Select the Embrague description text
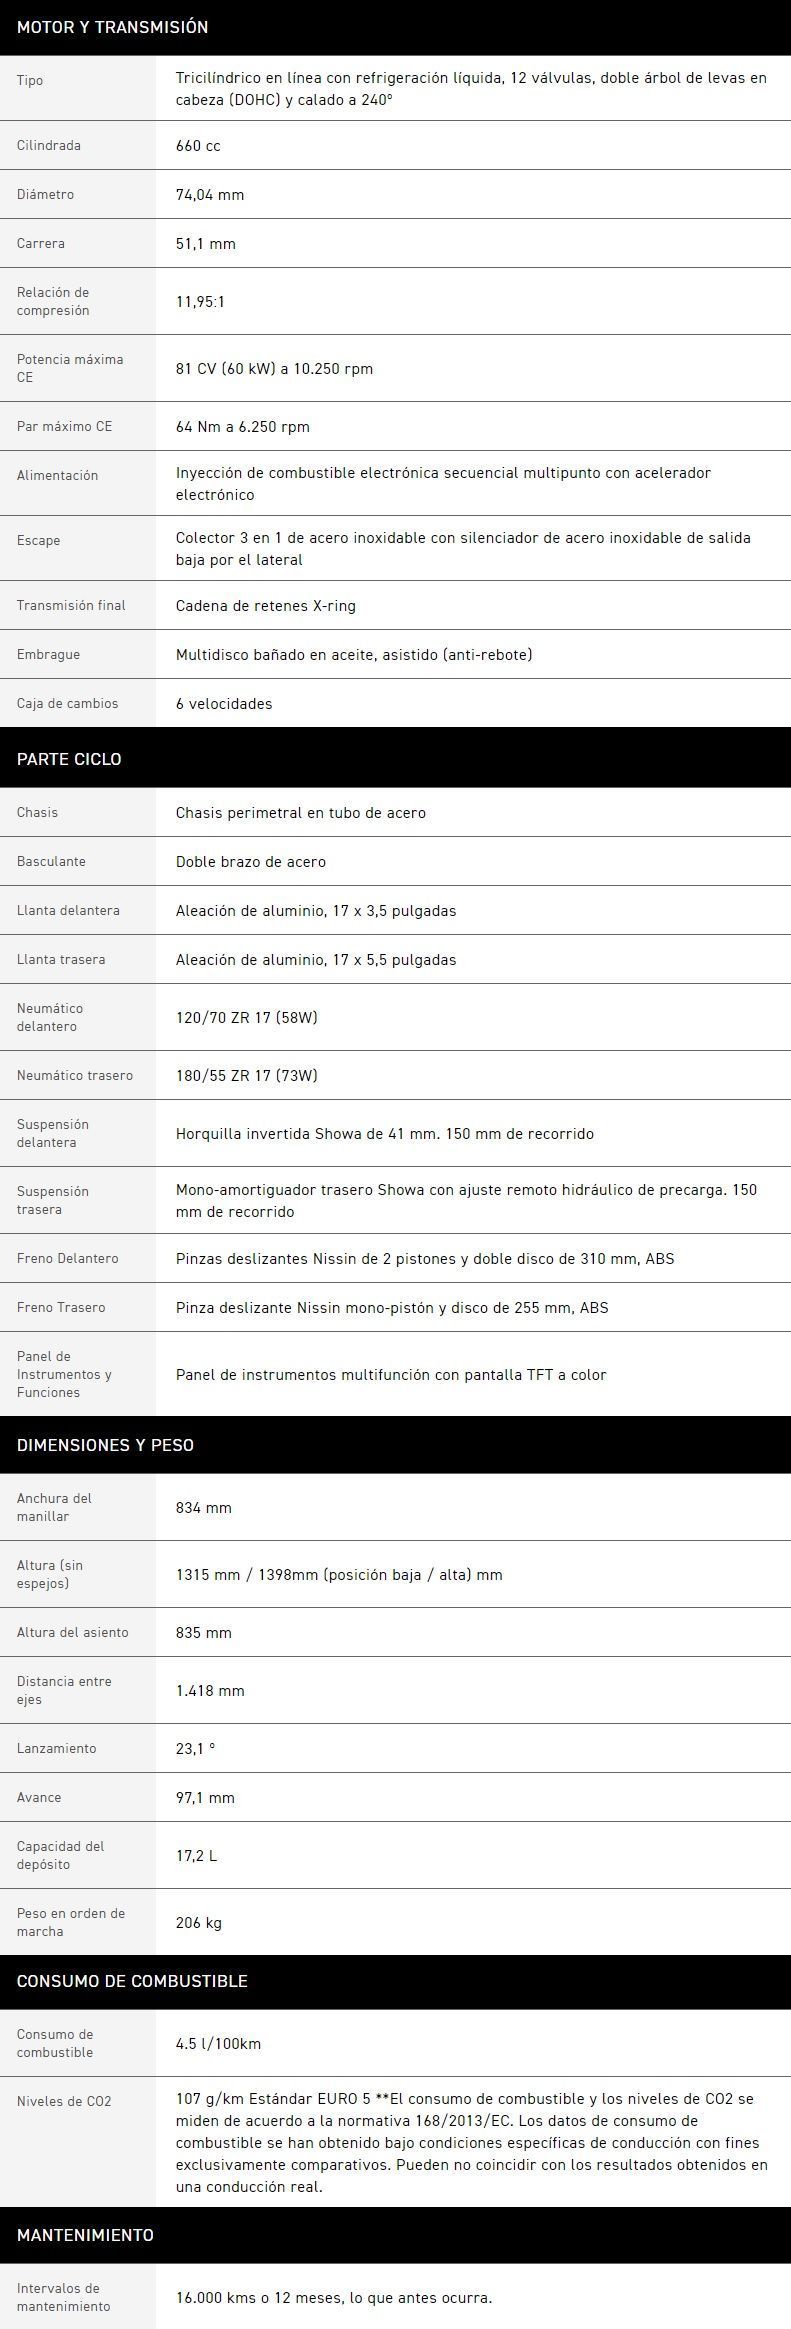Viewport: 791px width, 2329px height. click(354, 654)
